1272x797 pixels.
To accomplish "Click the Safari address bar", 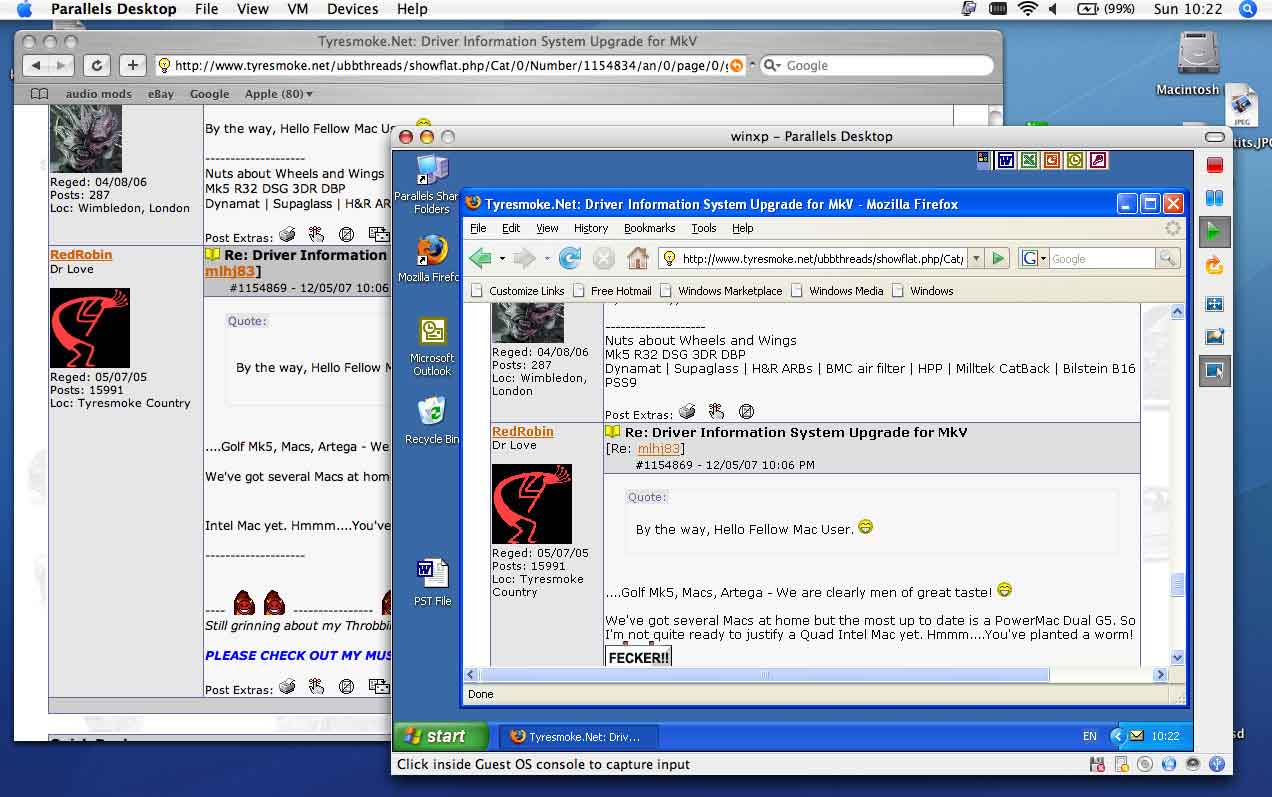I will coord(450,66).
